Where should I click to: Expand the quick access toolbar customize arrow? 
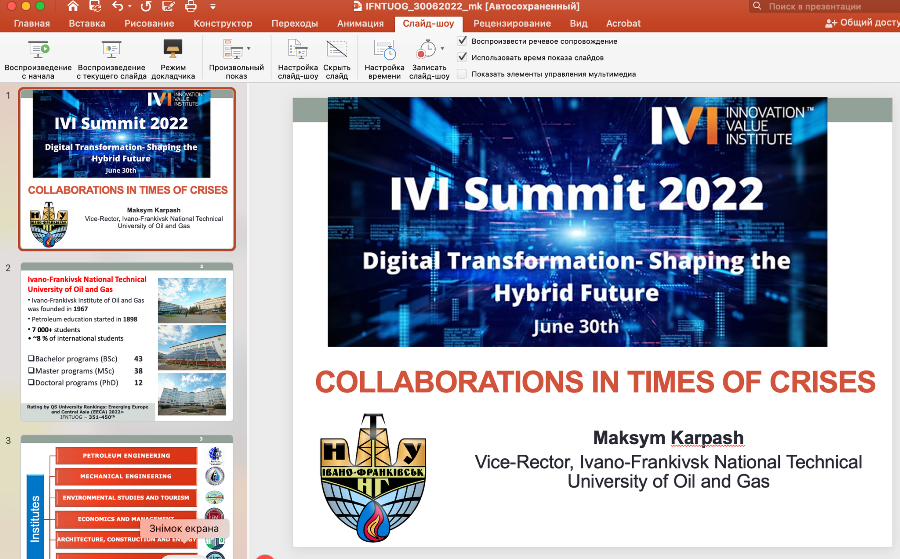click(212, 6)
